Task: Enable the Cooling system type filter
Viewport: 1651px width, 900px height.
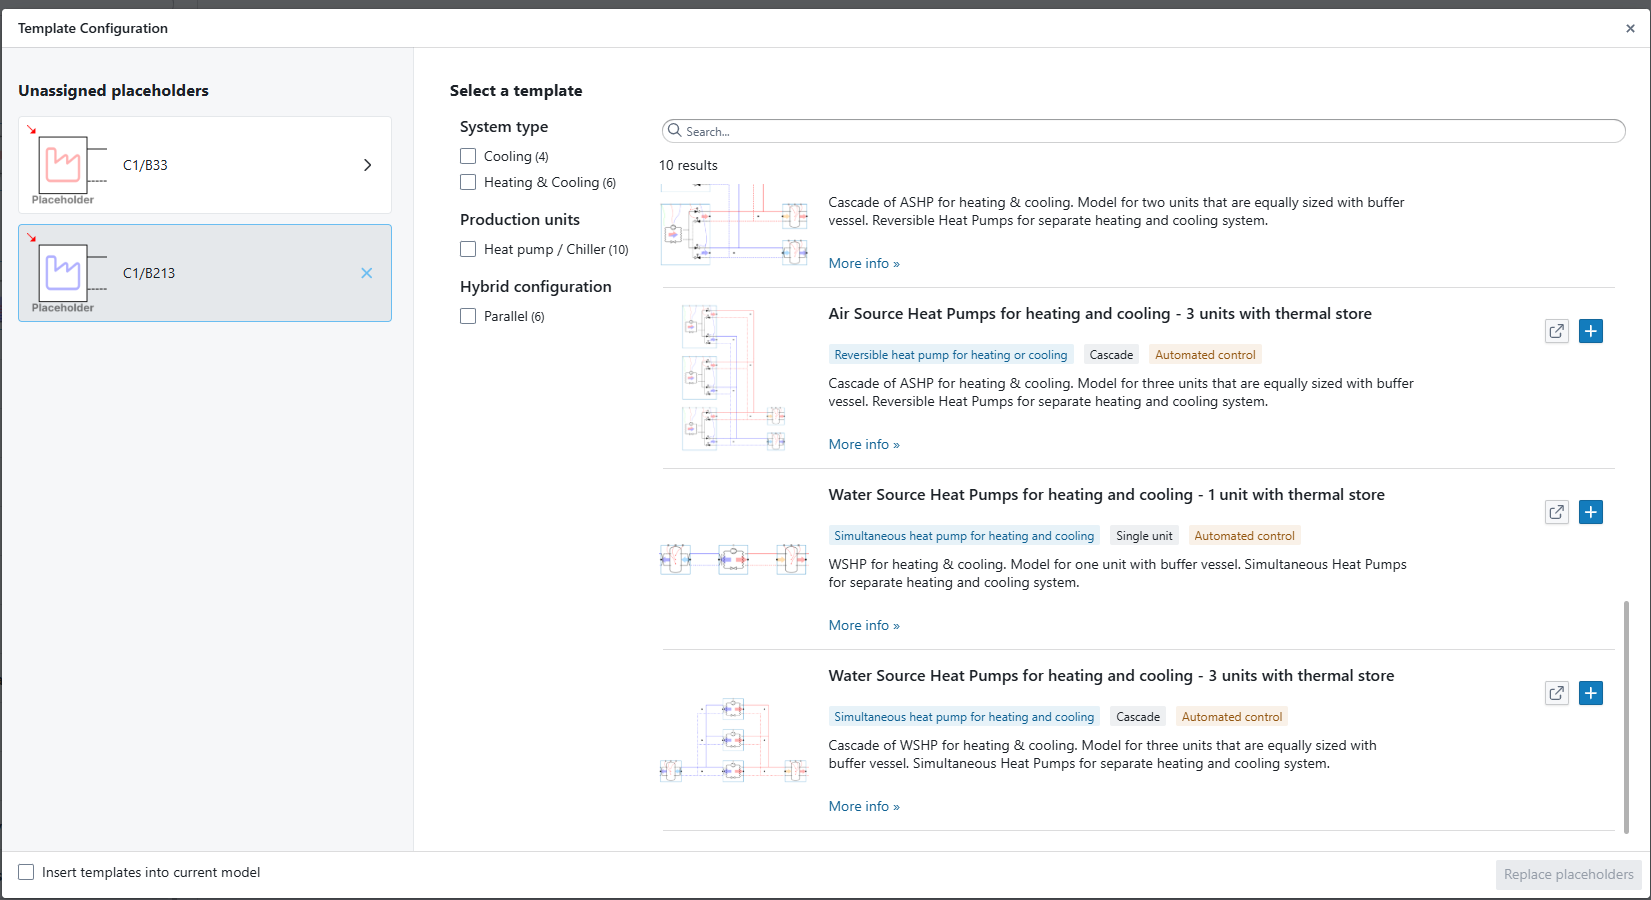Action: click(x=468, y=156)
